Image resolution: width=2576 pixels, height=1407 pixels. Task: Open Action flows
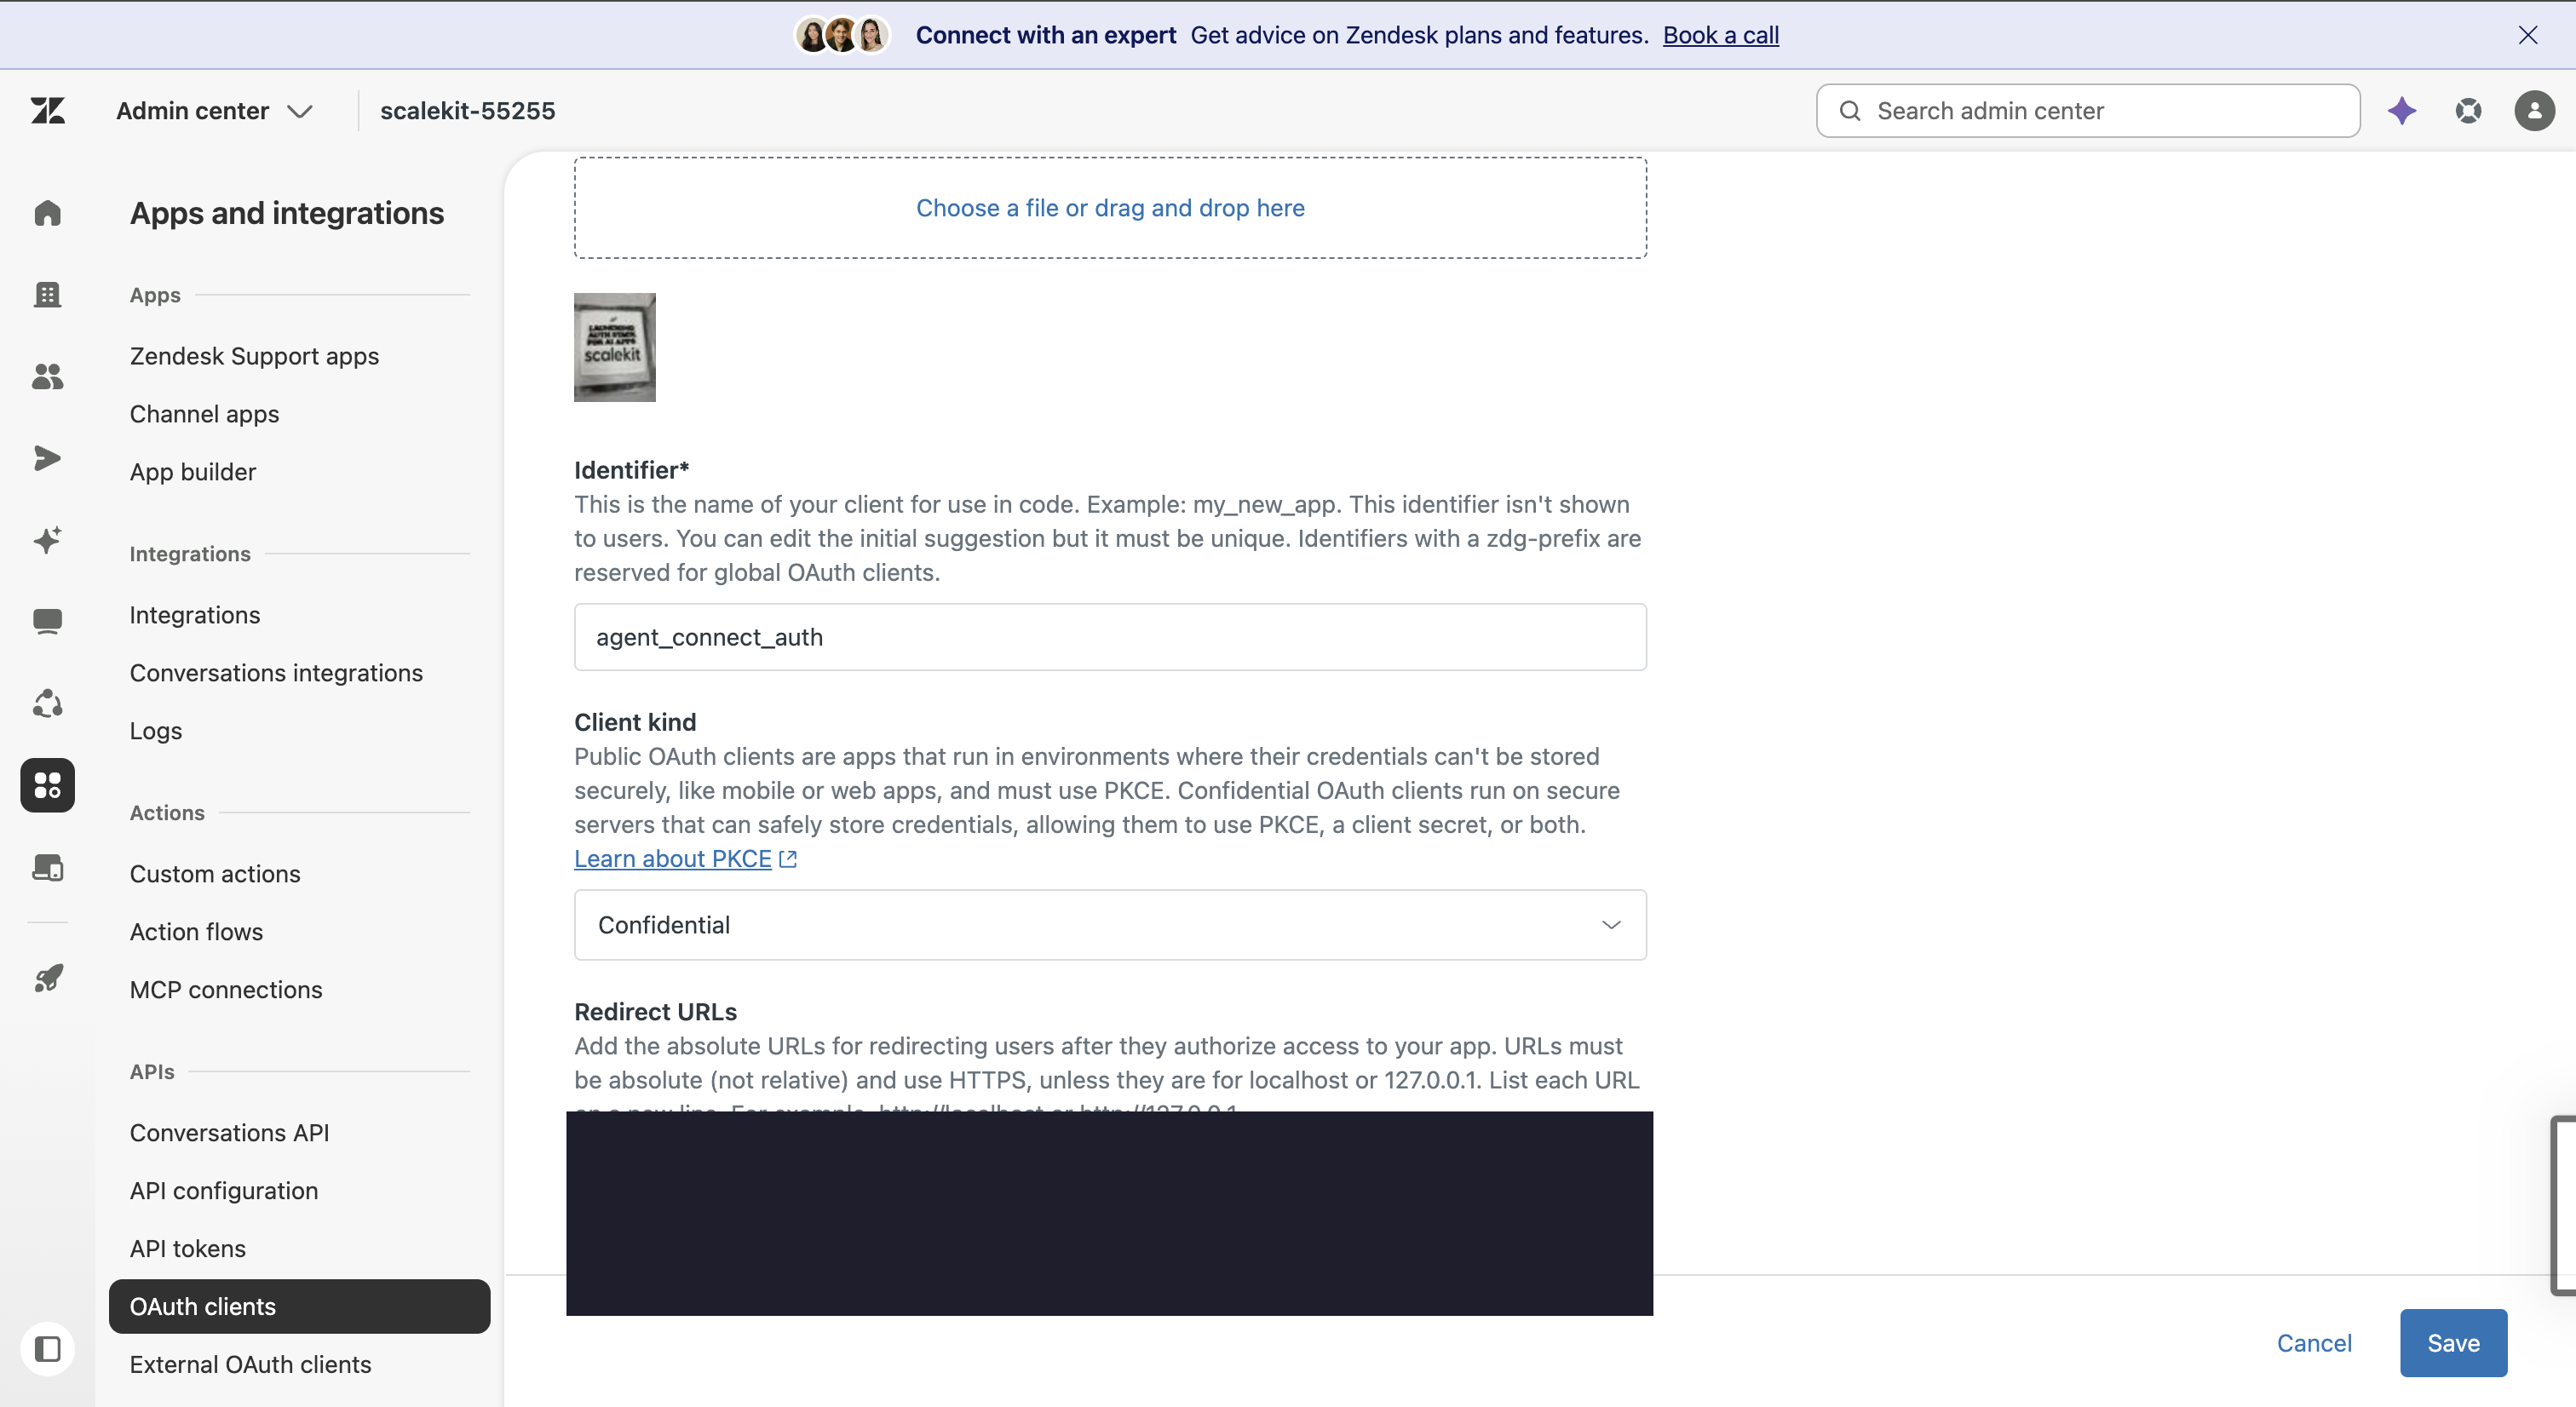196,932
